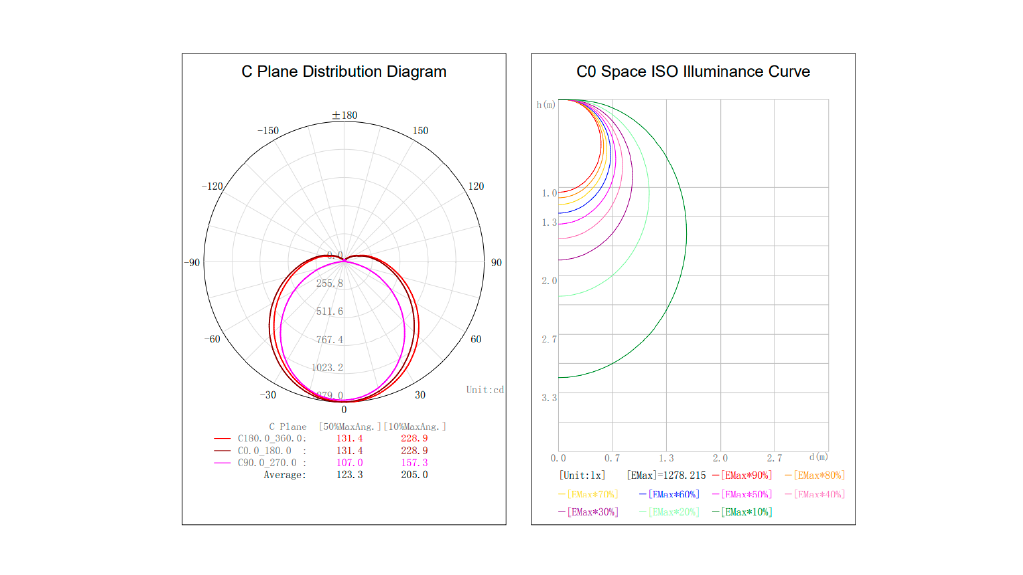Click the d(m) horizontal axis label
The image size is (1023, 575).
(x=818, y=457)
